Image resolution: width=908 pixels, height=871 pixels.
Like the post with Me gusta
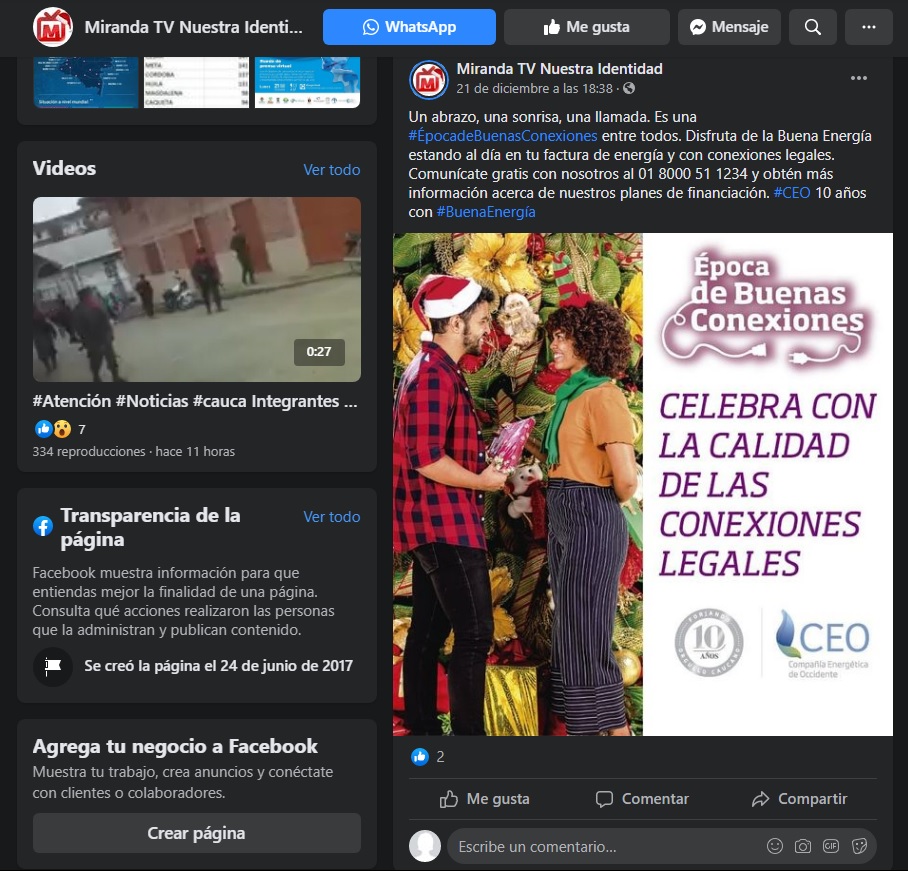tap(485, 799)
